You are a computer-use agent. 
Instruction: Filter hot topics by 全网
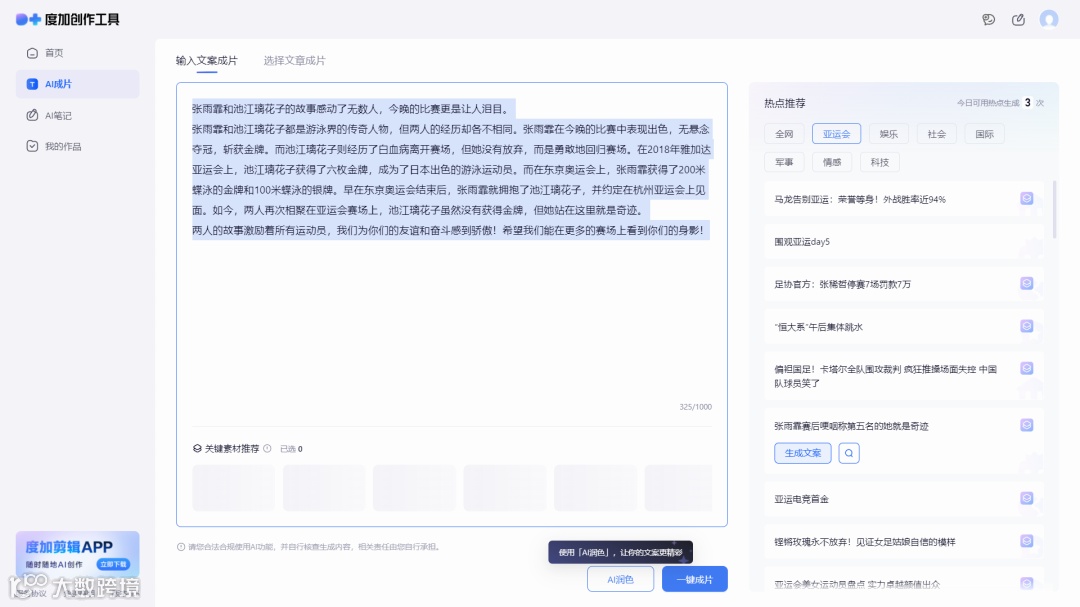[x=784, y=134]
